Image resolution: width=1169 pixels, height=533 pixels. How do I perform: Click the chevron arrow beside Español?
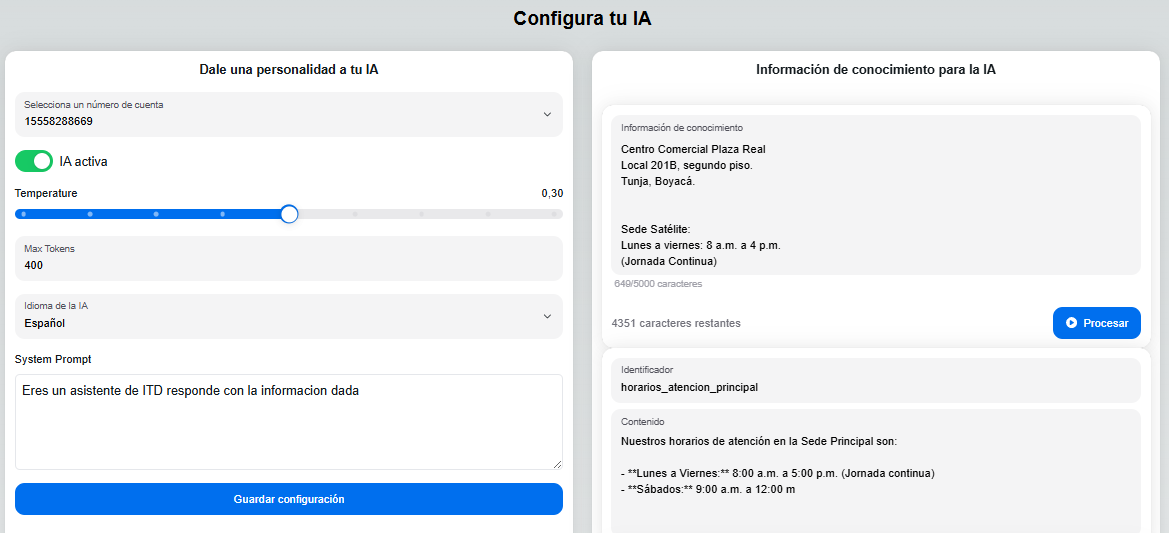pos(547,316)
